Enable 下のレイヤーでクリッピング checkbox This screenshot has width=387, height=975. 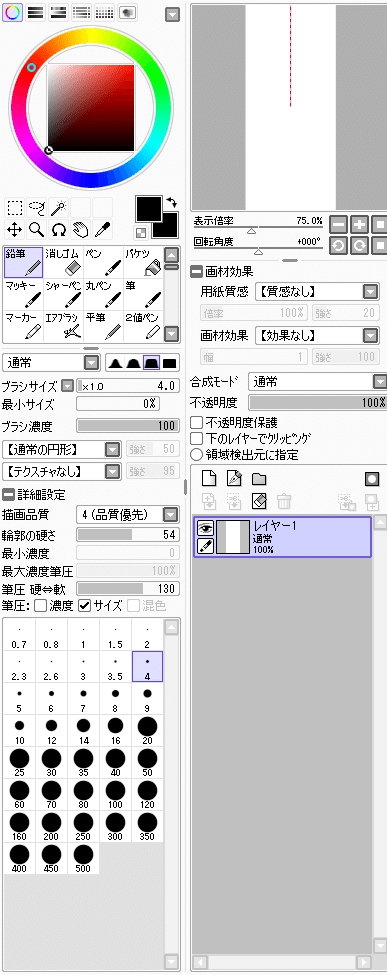197,438
